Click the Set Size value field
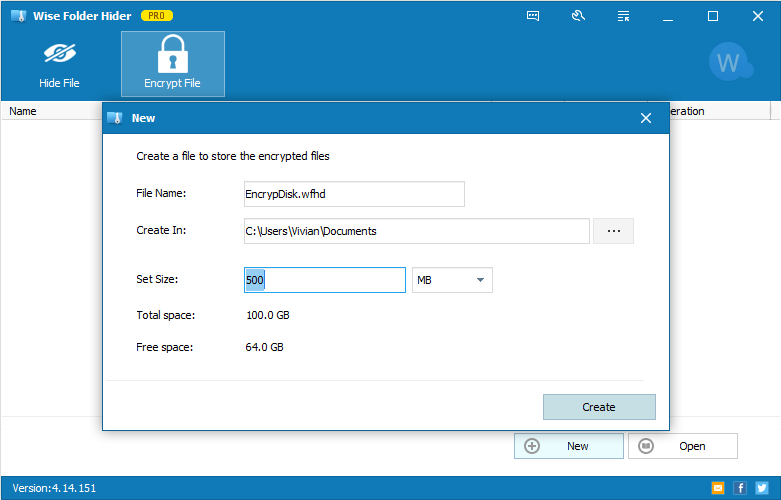781x500 pixels. (x=325, y=280)
